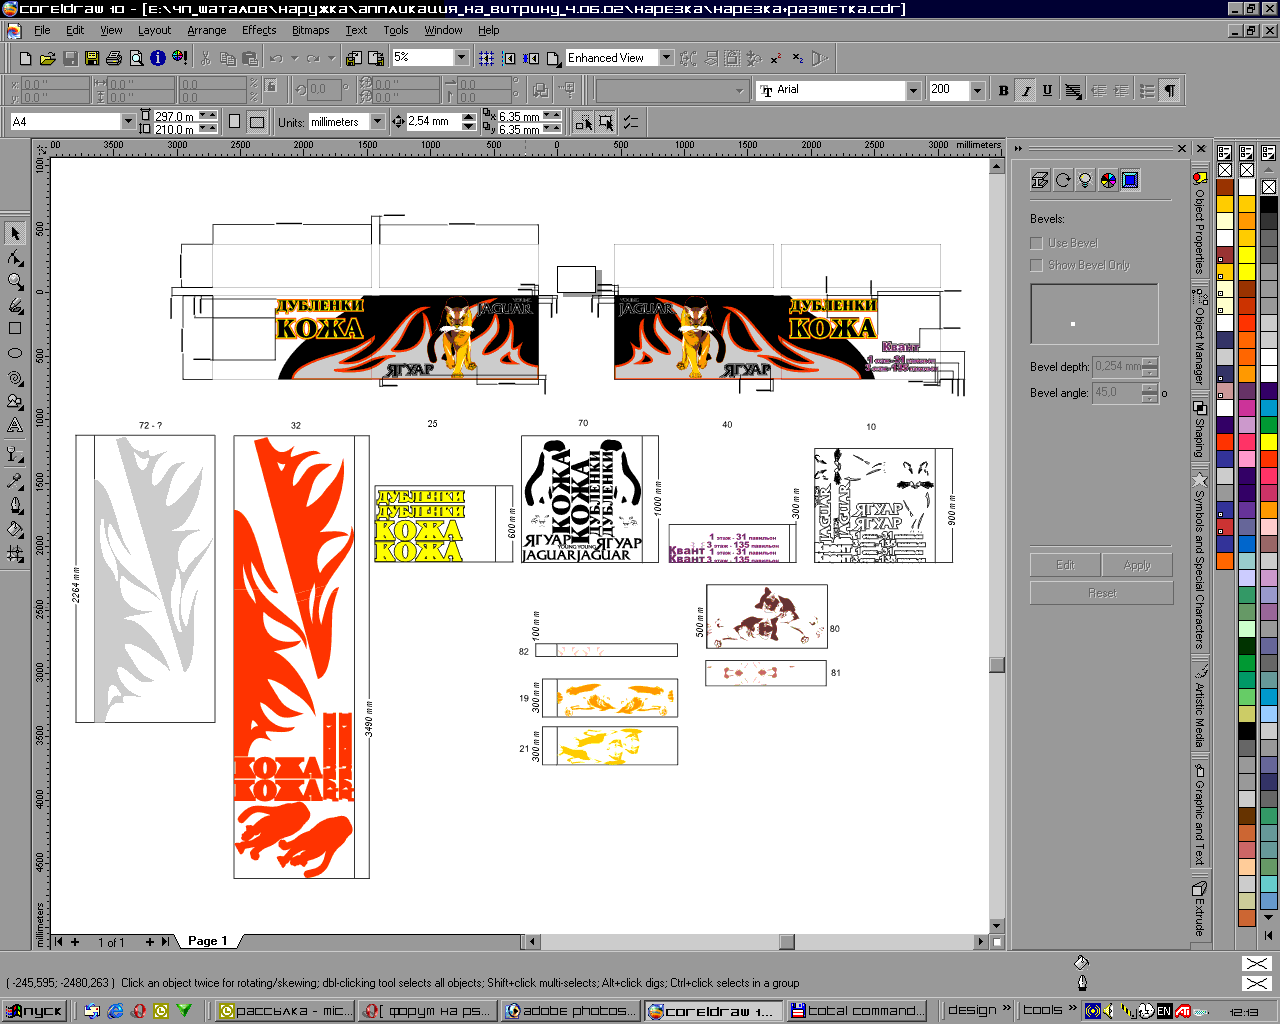1280x1024 pixels.
Task: Open the File menu
Action: pos(42,30)
